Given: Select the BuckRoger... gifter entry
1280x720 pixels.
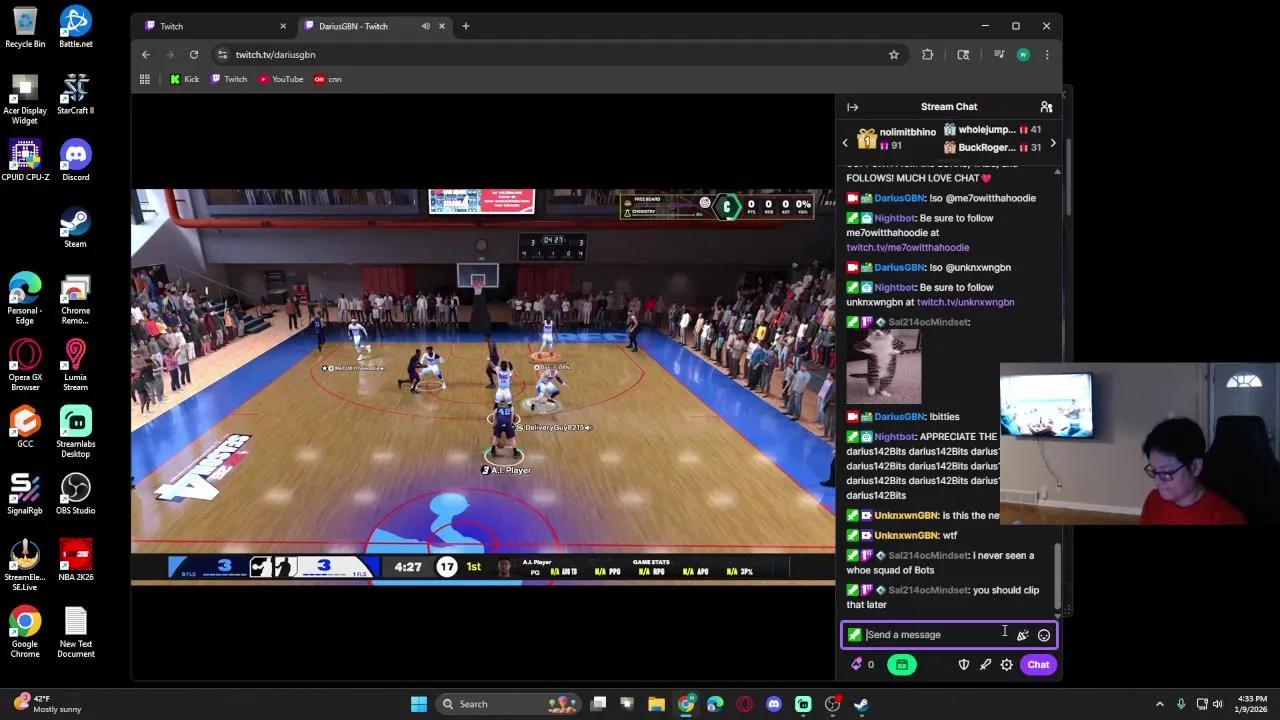Looking at the screenshot, I should click(x=992, y=148).
